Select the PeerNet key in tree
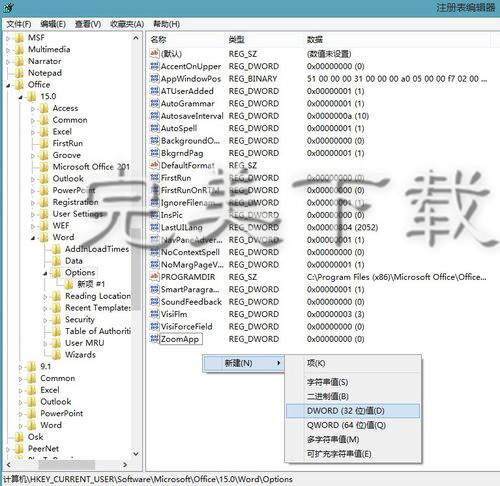Image resolution: width=500 pixels, height=486 pixels. click(x=43, y=448)
